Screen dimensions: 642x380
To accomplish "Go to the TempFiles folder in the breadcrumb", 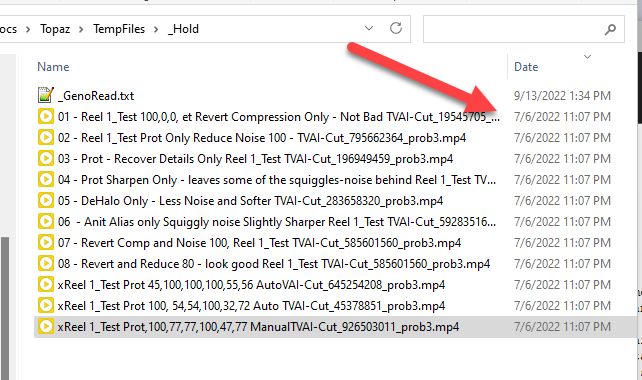I will pos(119,29).
